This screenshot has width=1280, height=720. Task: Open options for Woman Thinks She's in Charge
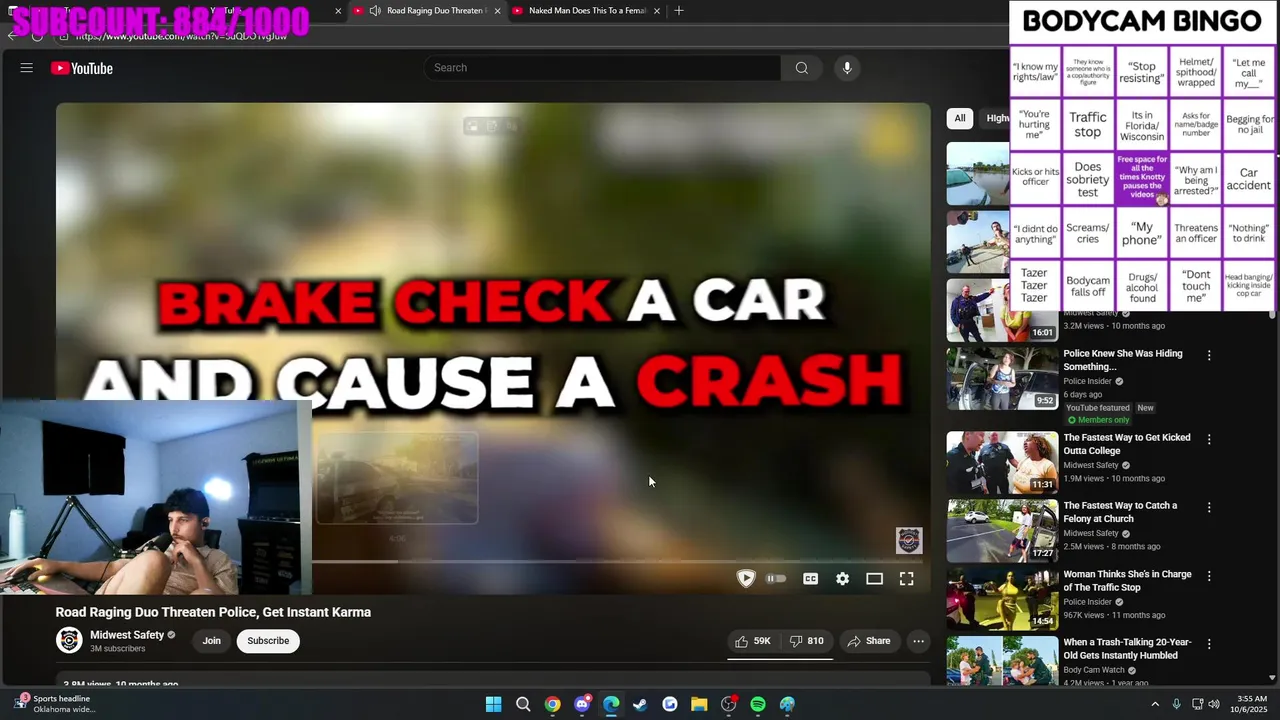(x=1209, y=576)
